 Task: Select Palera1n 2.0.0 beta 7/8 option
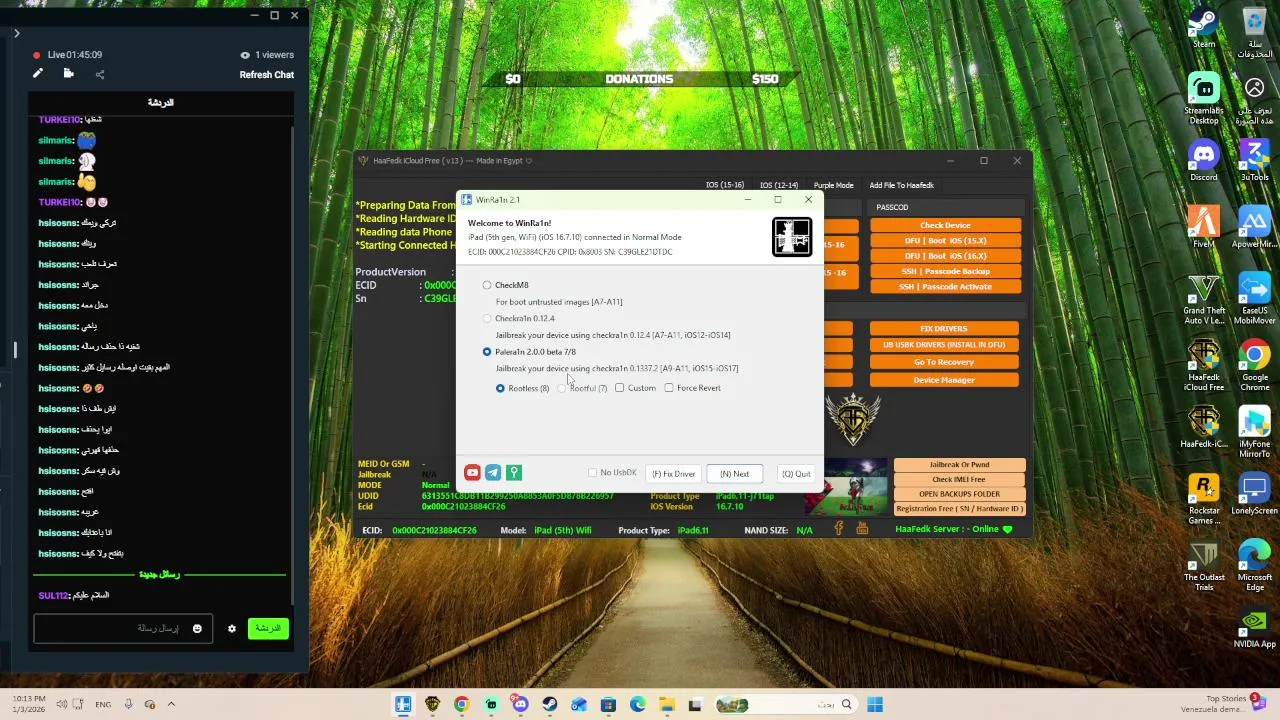pyautogui.click(x=487, y=352)
